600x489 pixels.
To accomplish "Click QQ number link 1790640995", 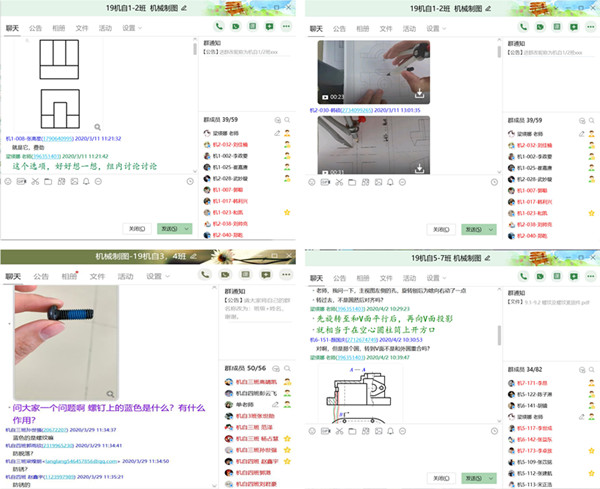I will [x=60, y=139].
